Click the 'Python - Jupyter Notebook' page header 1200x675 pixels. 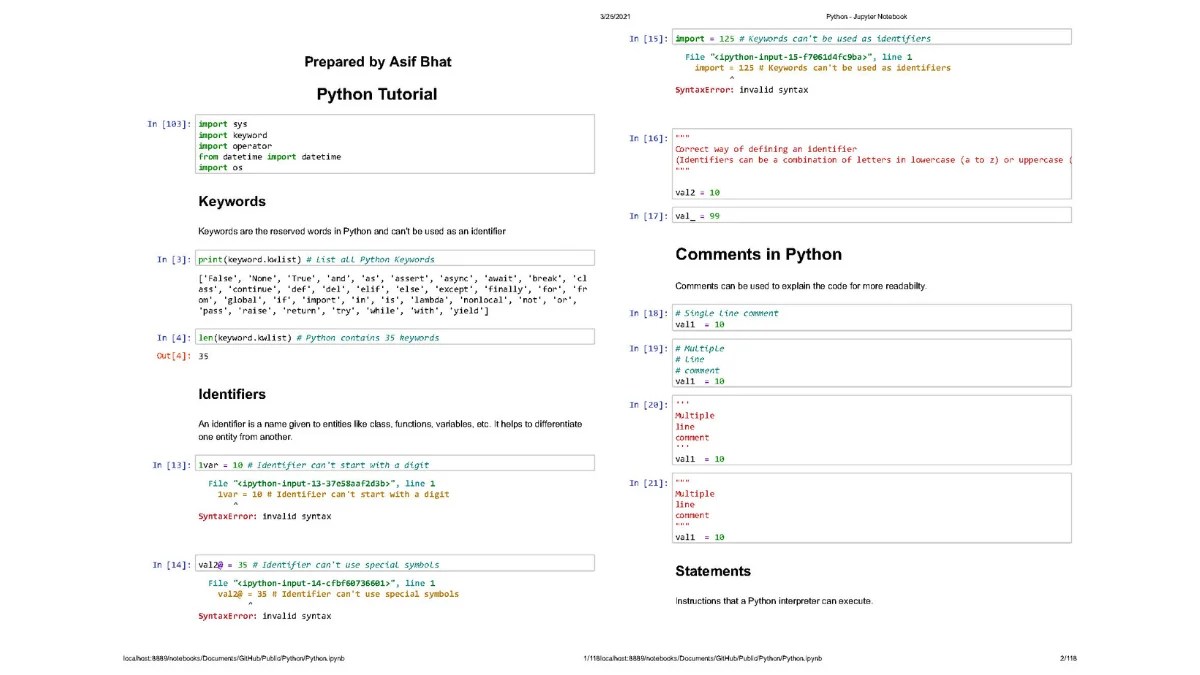tap(867, 16)
